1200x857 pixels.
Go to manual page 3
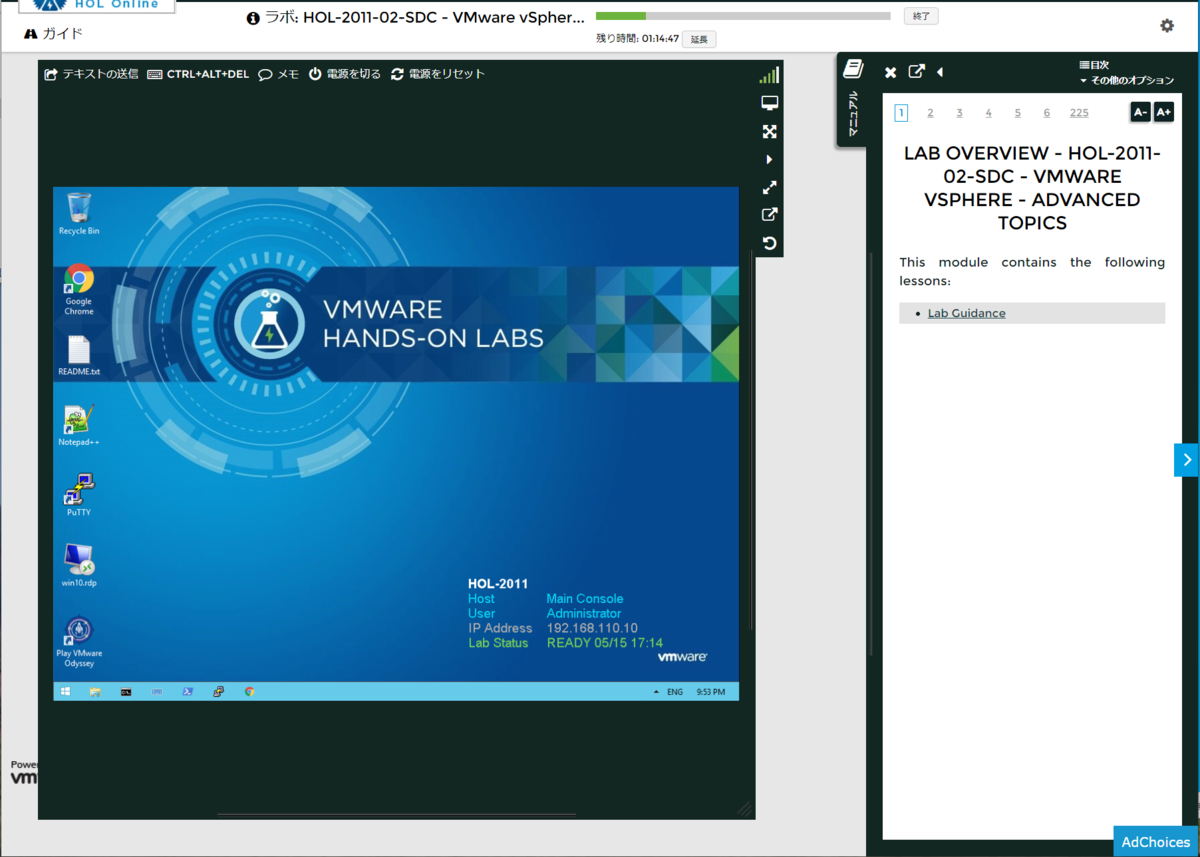pos(959,113)
